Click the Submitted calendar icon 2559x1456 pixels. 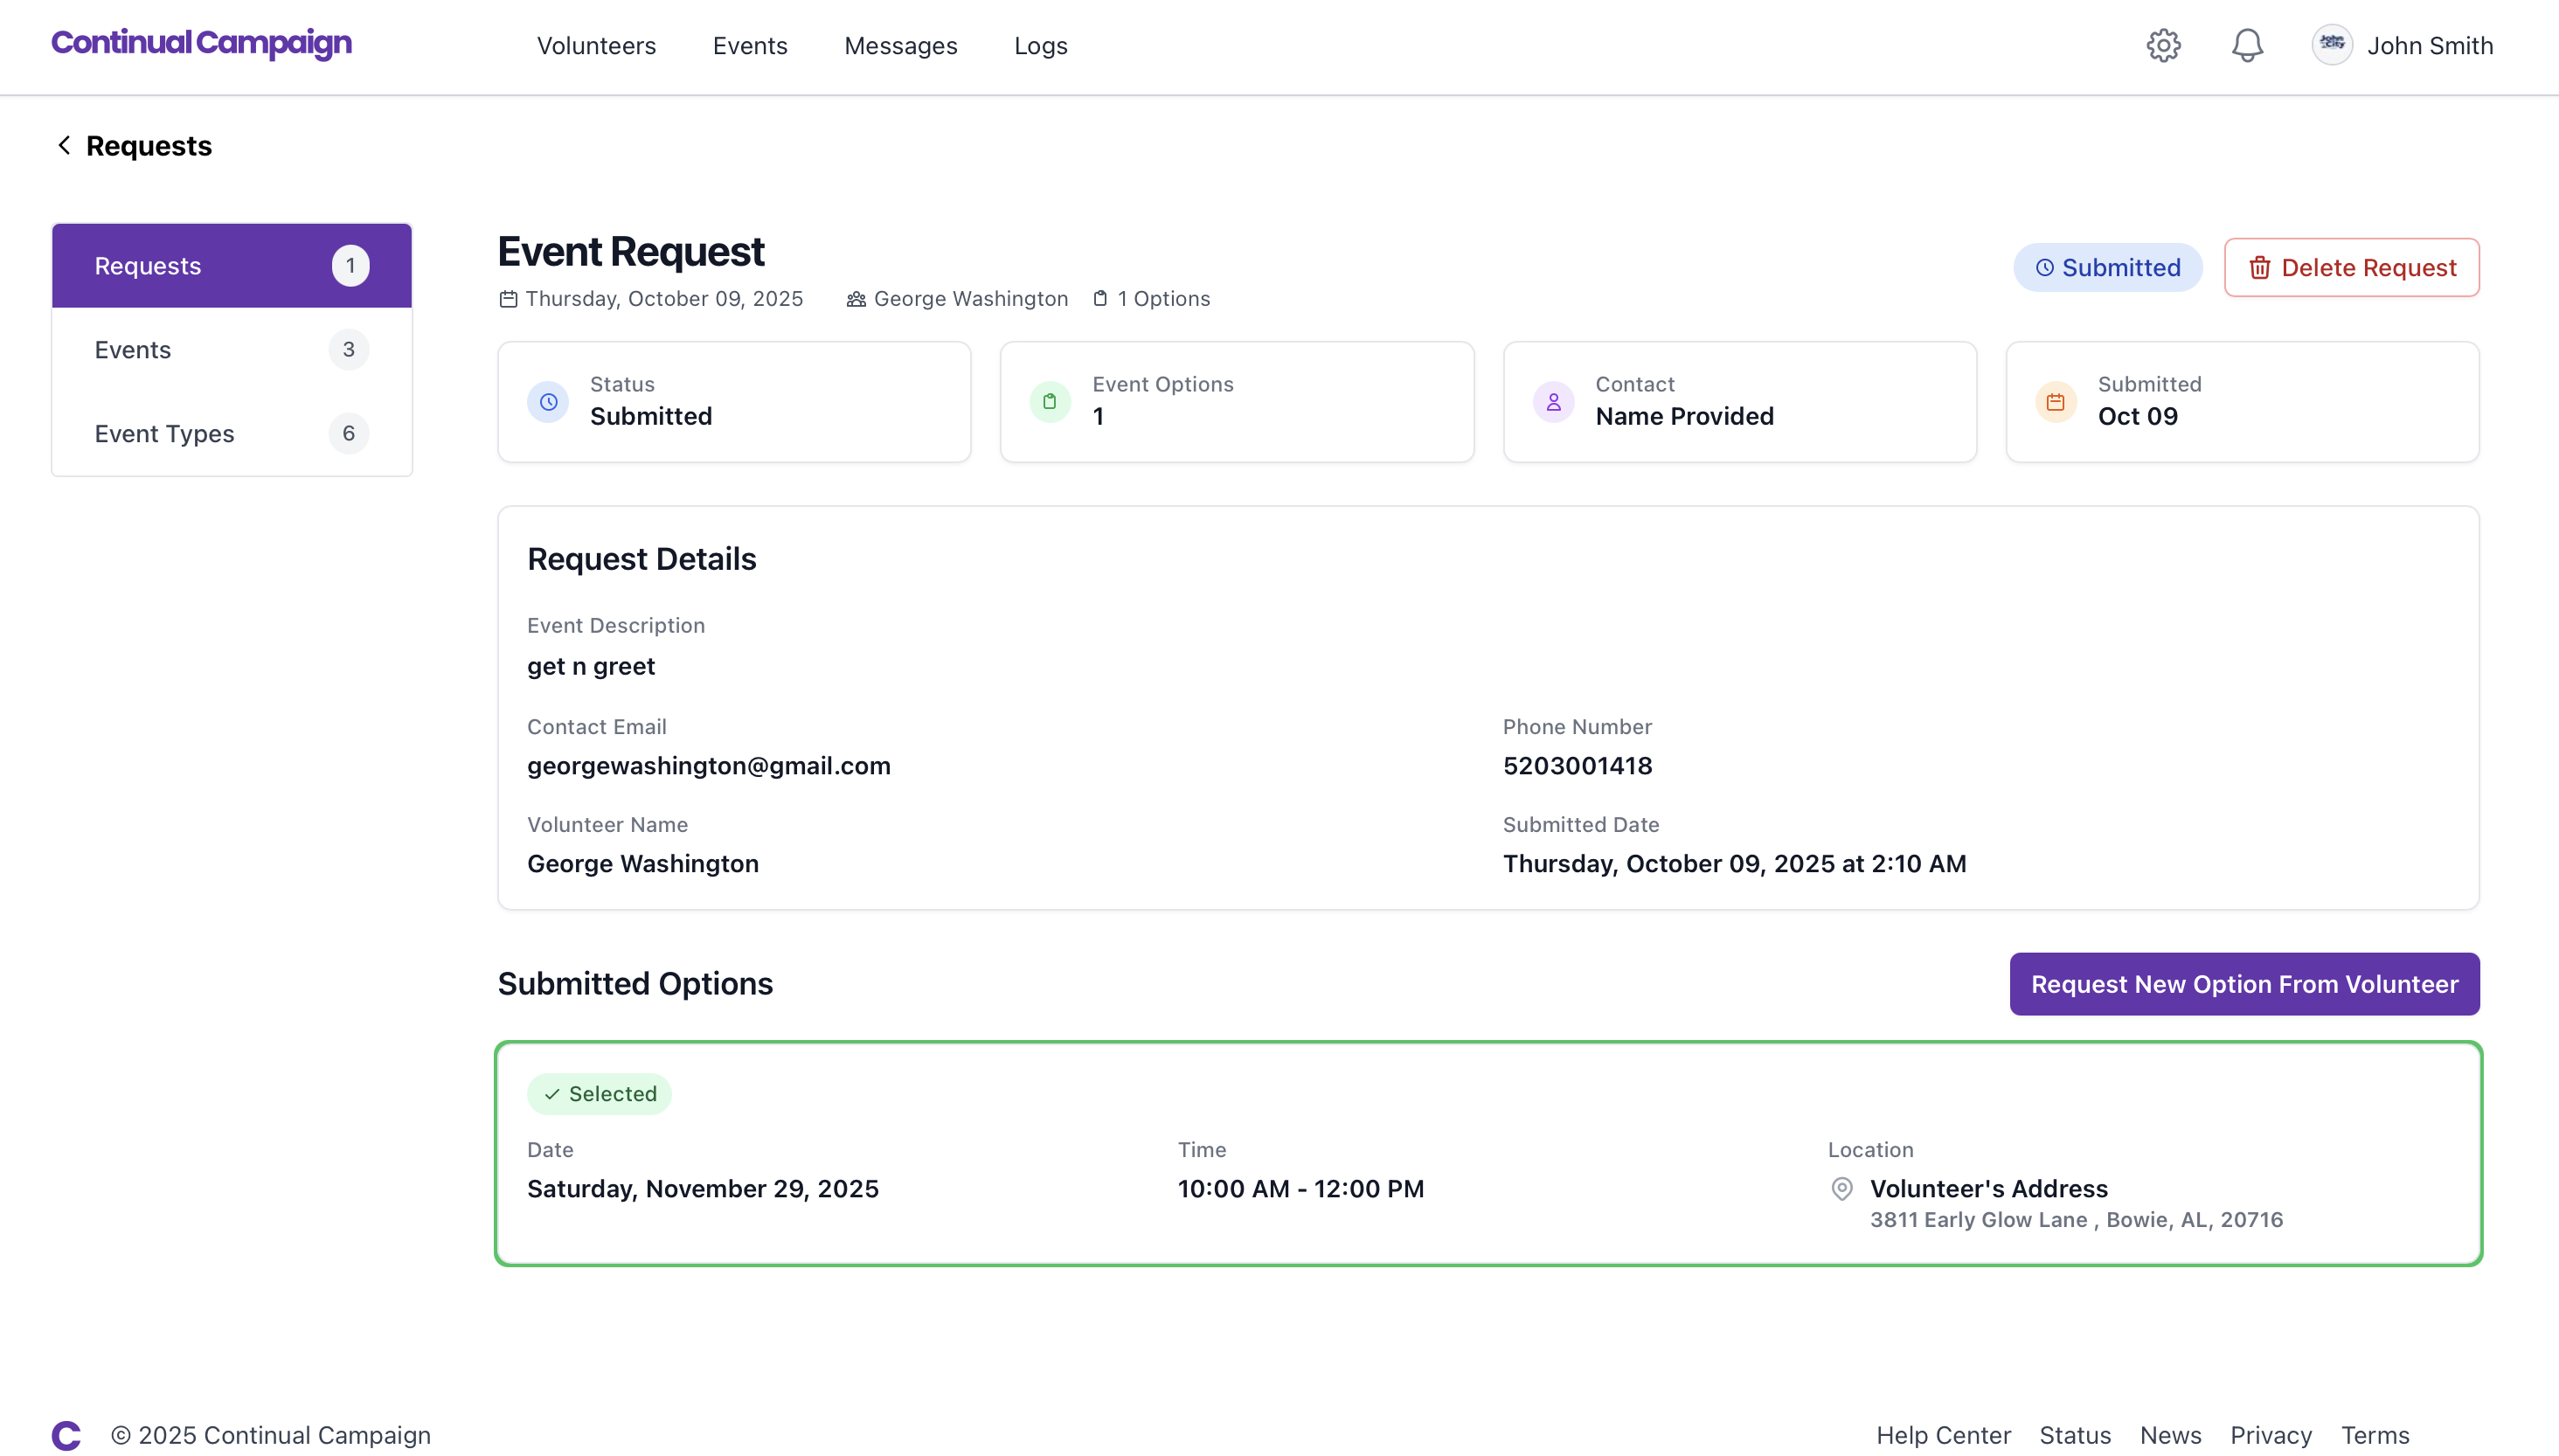(2055, 402)
